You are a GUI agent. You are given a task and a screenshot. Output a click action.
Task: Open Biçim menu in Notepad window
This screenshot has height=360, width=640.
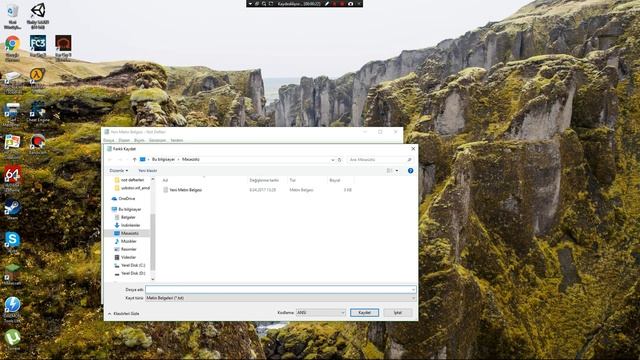click(139, 140)
